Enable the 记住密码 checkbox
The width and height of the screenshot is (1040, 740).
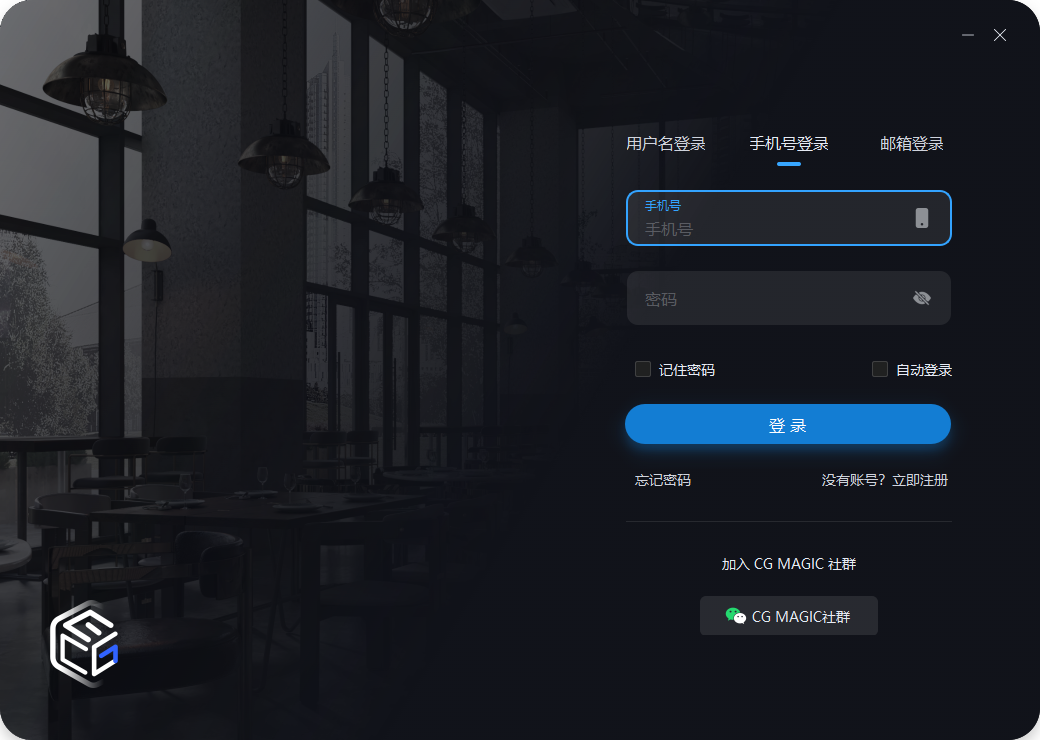pyautogui.click(x=643, y=369)
